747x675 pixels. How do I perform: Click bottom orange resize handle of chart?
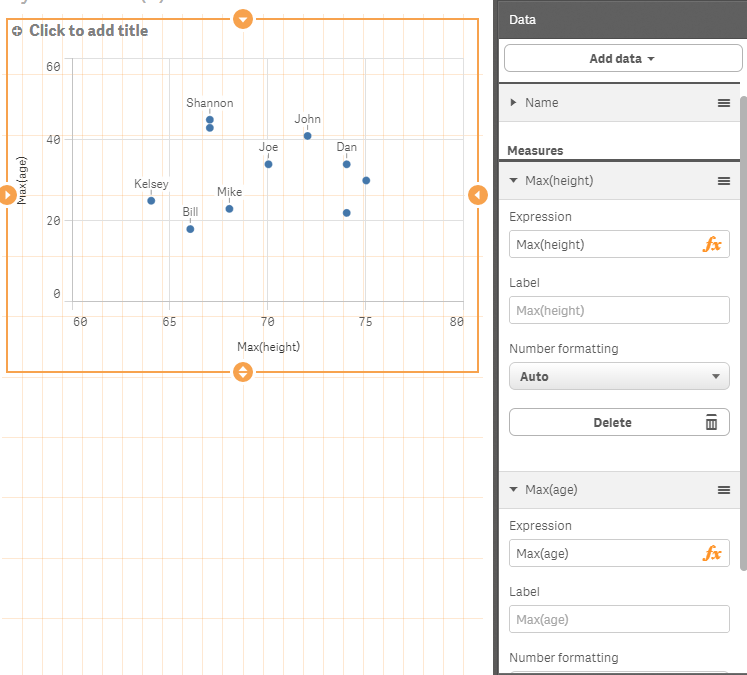[x=242, y=373]
